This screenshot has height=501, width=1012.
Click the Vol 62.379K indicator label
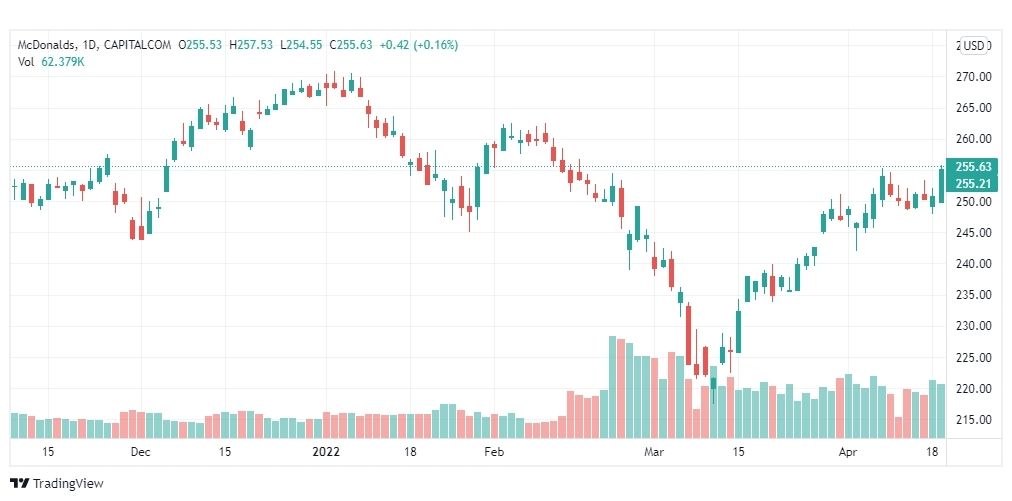click(x=51, y=62)
